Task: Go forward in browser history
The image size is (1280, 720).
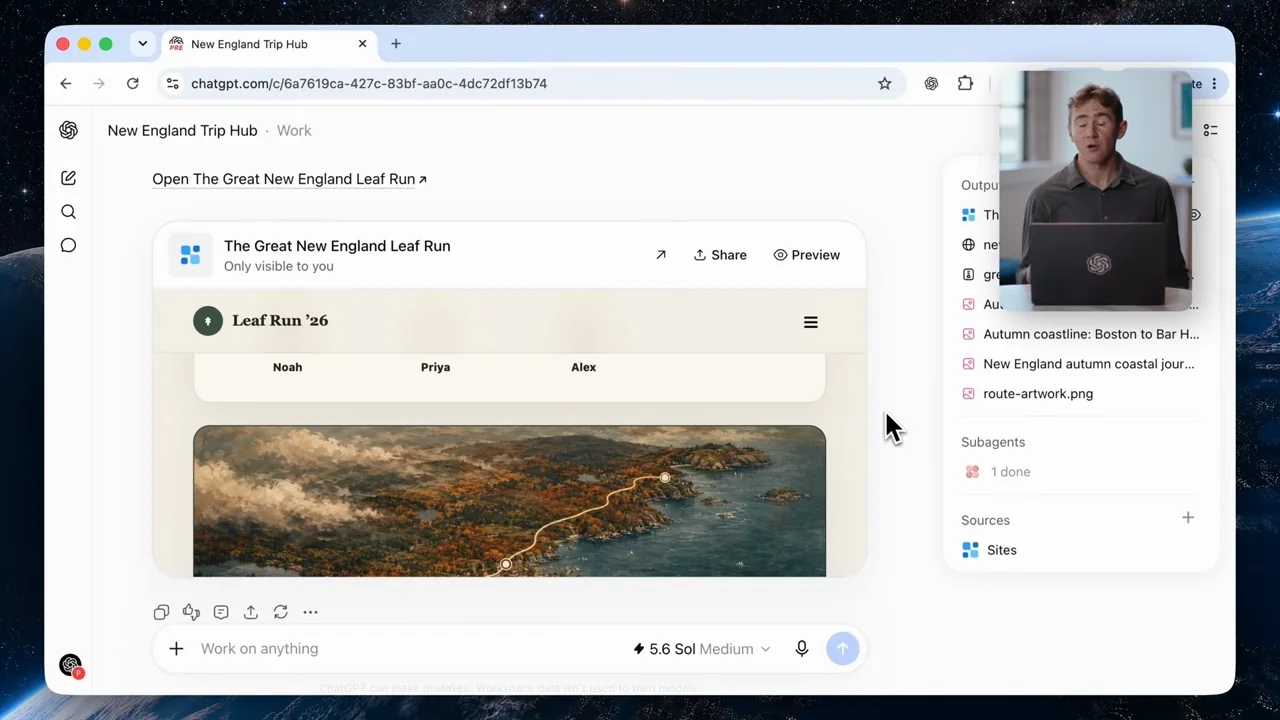Action: pyautogui.click(x=99, y=84)
